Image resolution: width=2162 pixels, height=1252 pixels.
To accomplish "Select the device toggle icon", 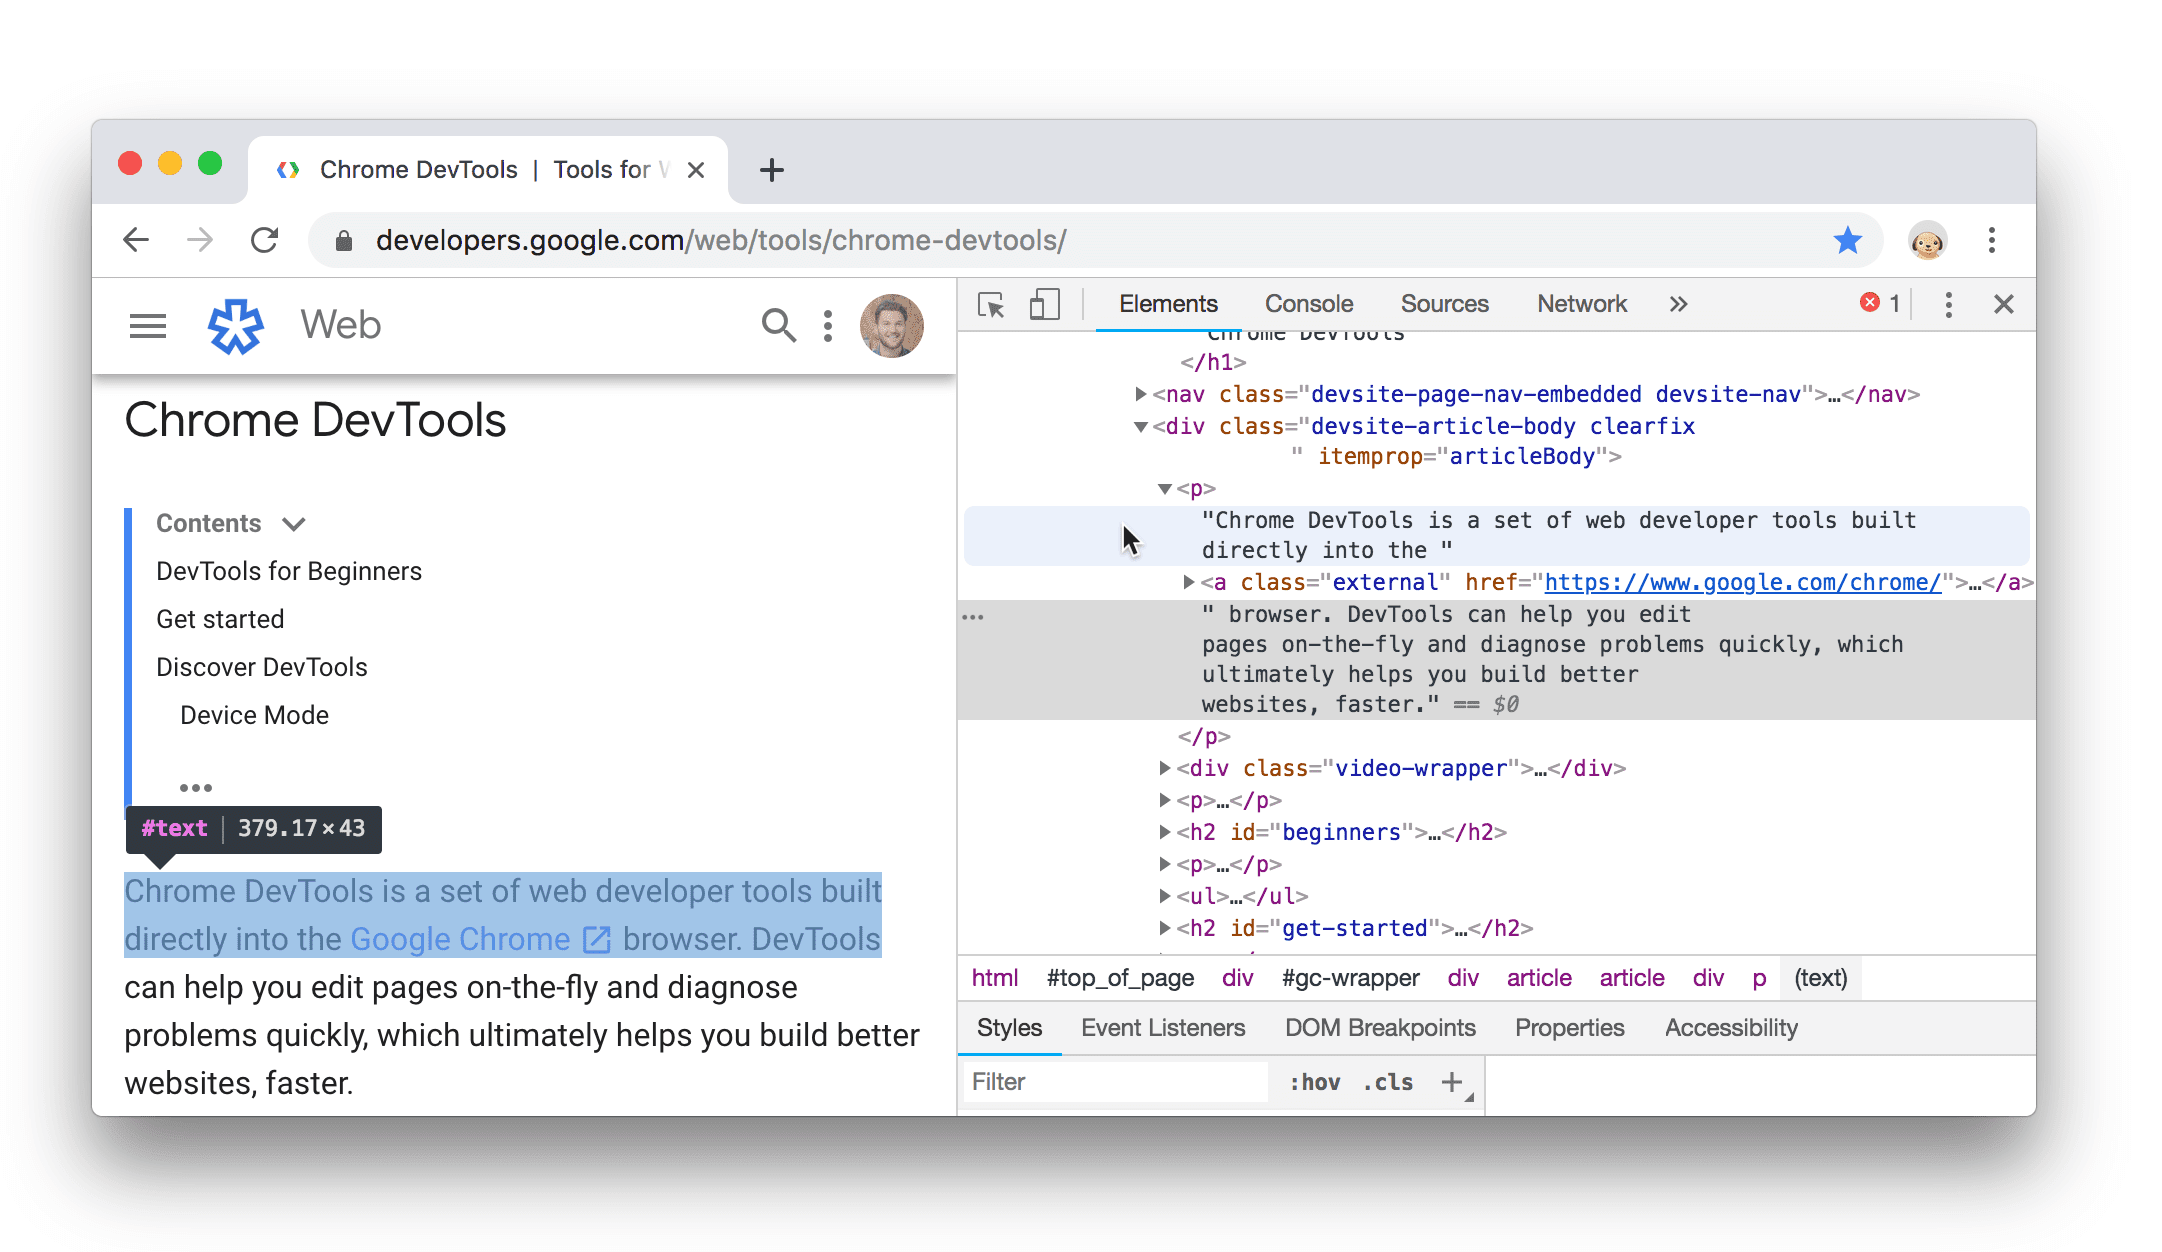I will click(x=1043, y=306).
